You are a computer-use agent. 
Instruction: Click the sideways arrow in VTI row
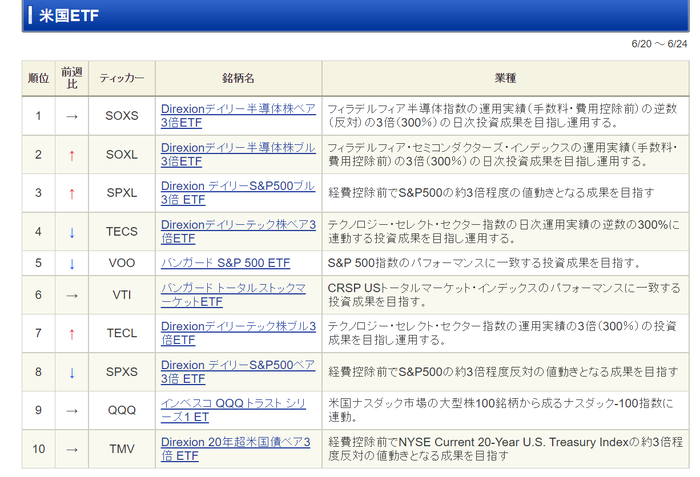point(72,296)
